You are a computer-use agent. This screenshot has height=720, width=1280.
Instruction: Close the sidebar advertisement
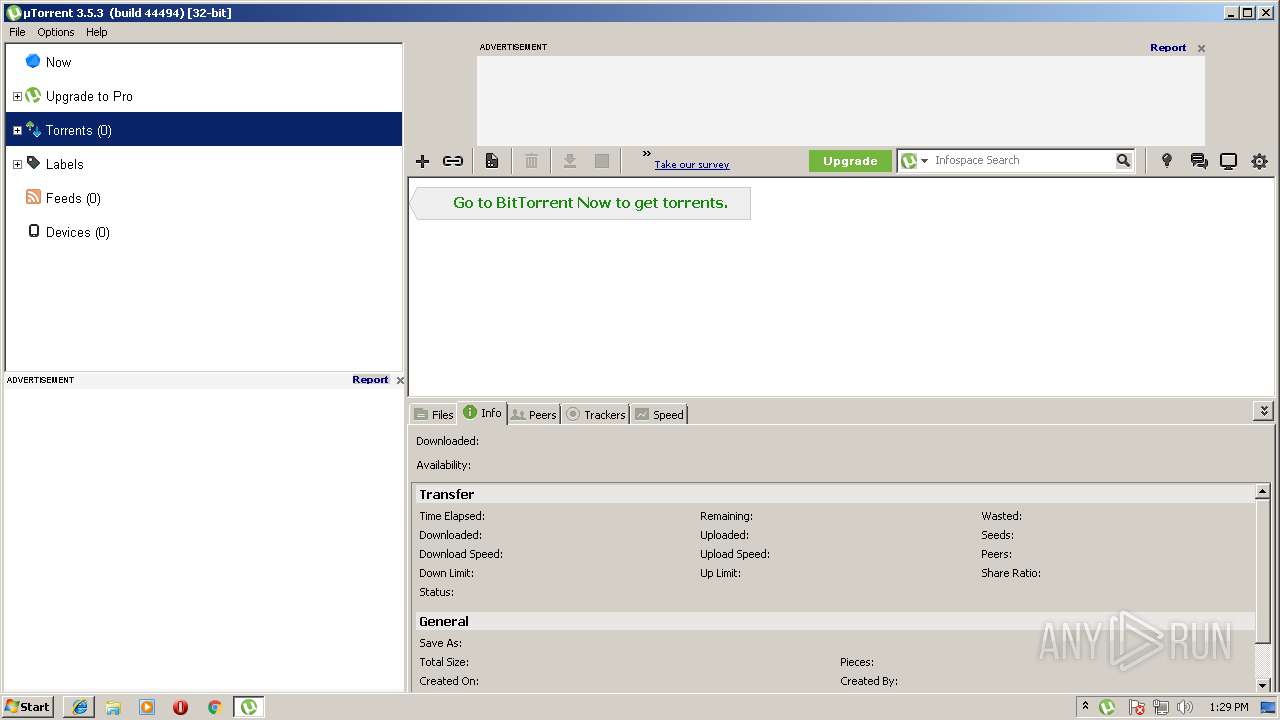click(x=400, y=380)
